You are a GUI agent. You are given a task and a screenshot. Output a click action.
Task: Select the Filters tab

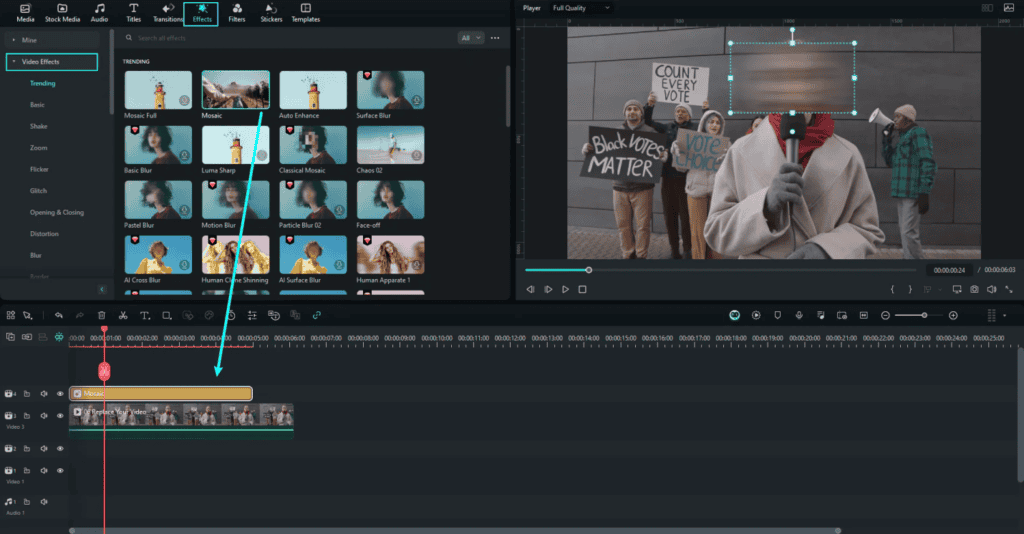pyautogui.click(x=236, y=12)
